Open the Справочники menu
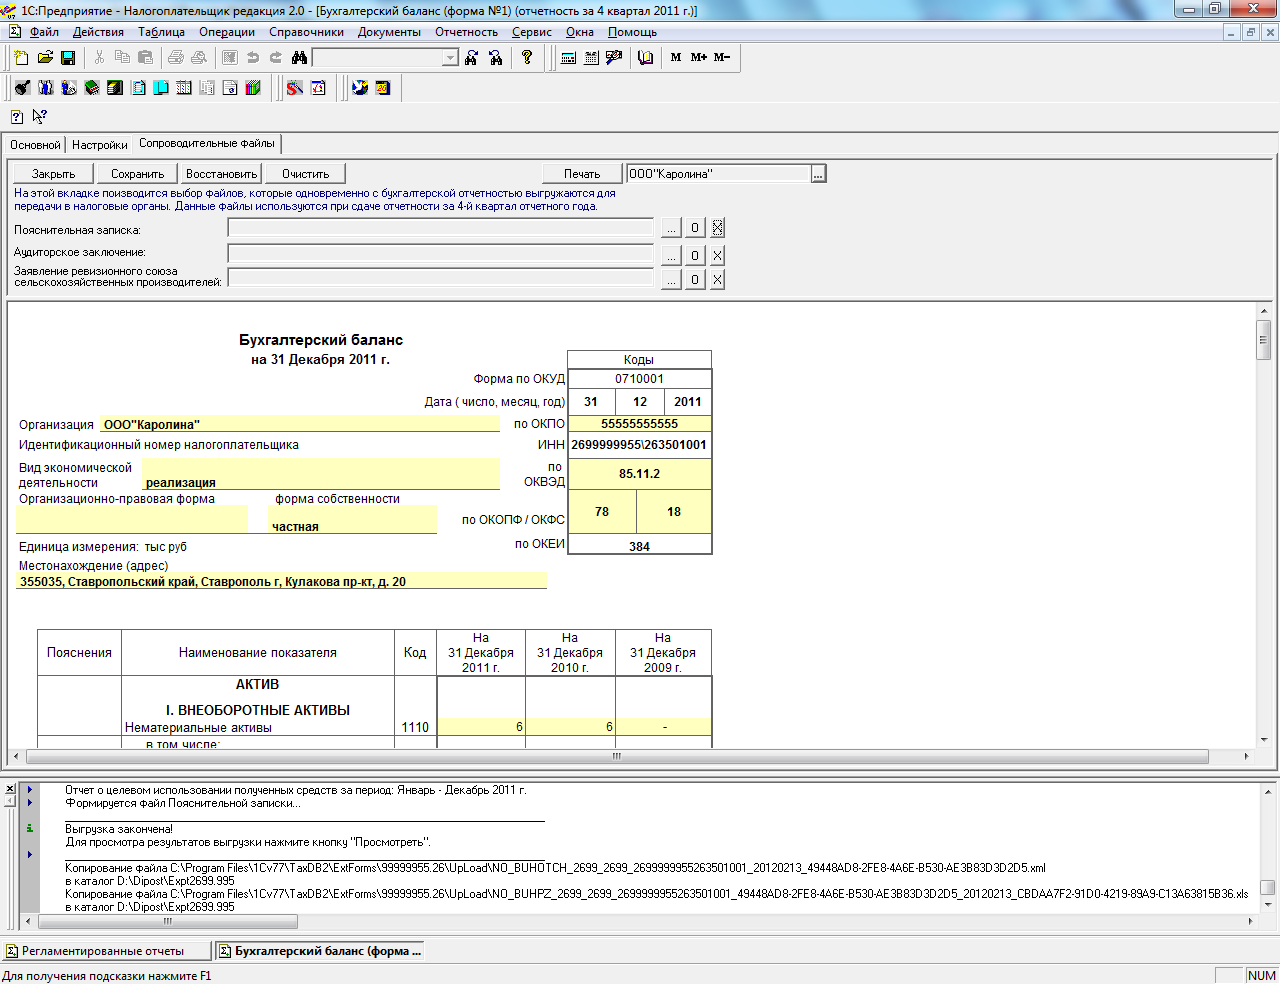This screenshot has width=1280, height=984. [x=306, y=32]
